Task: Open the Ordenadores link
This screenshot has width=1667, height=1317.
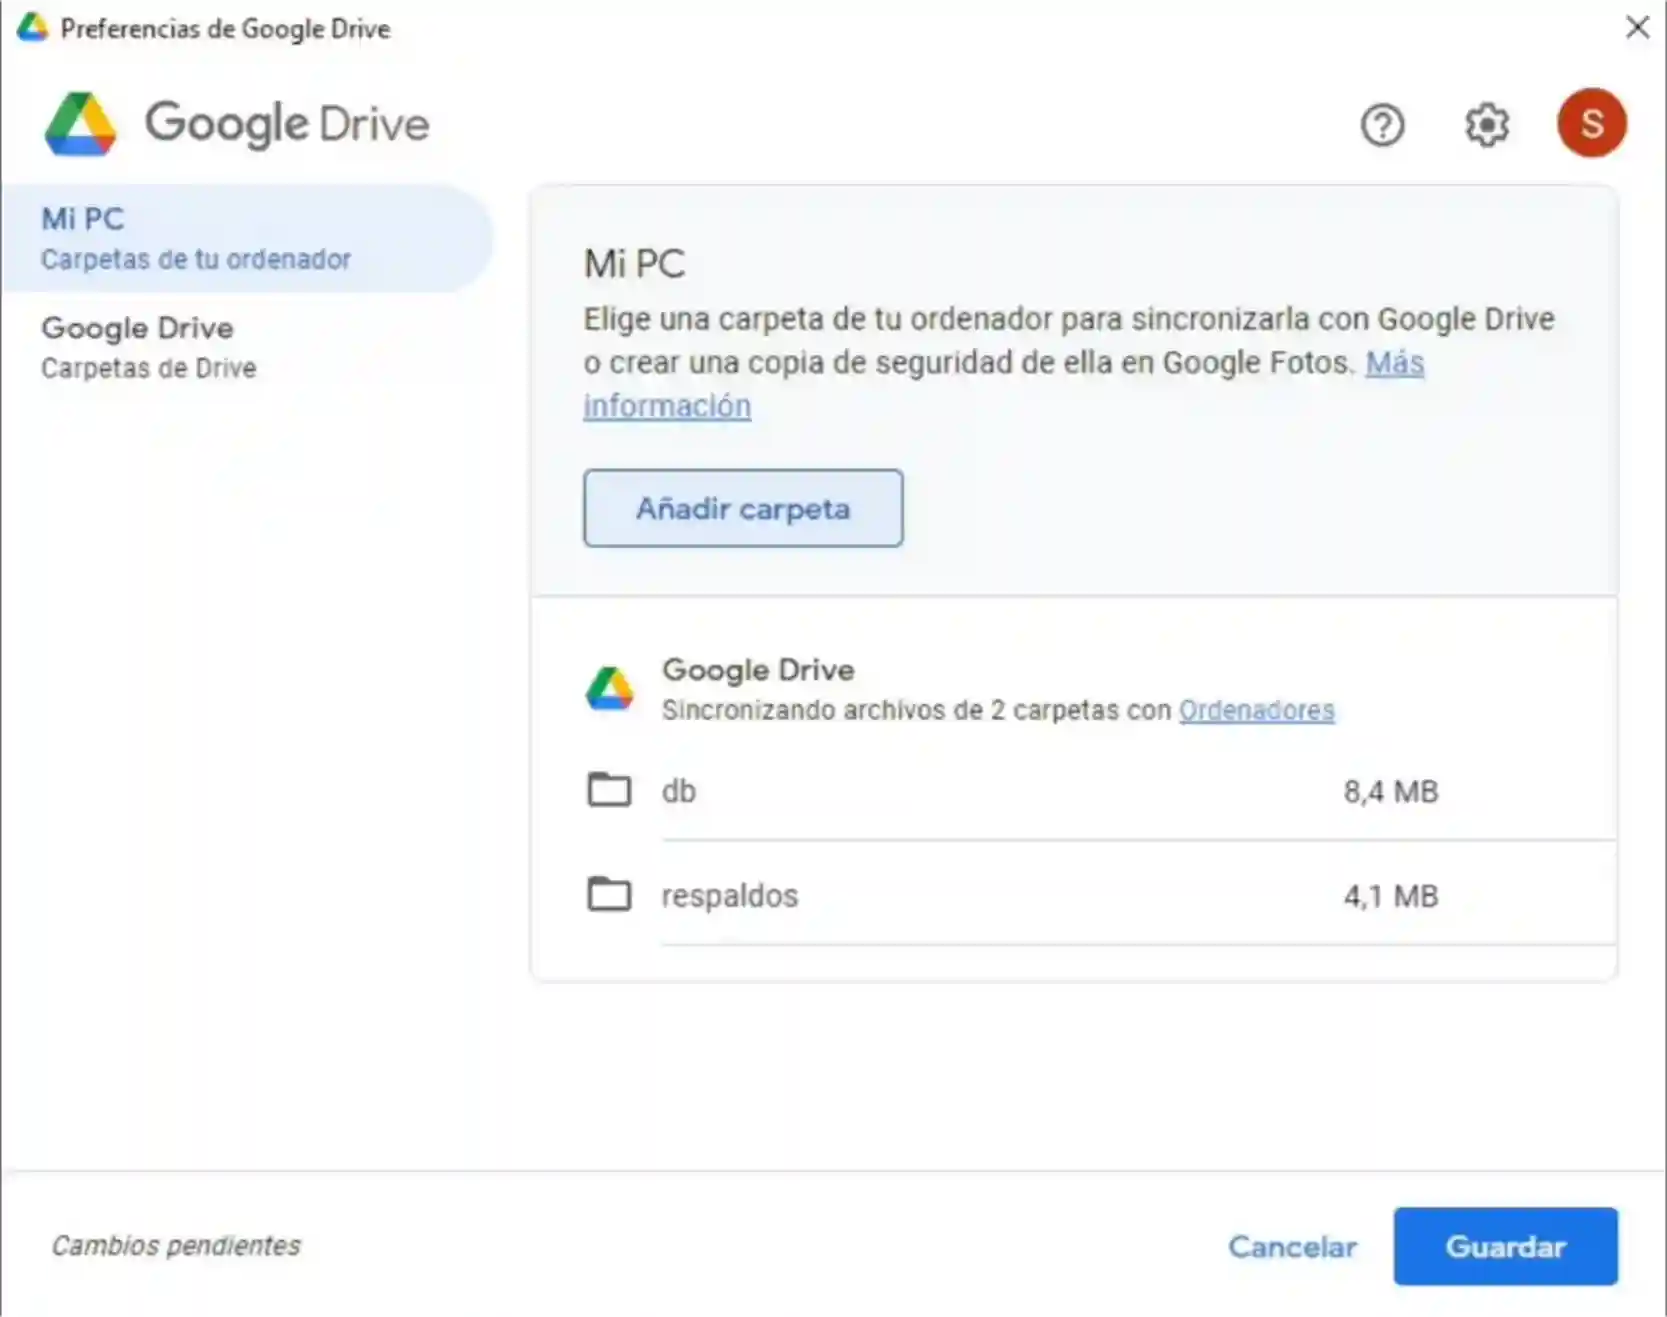Action: coord(1256,710)
